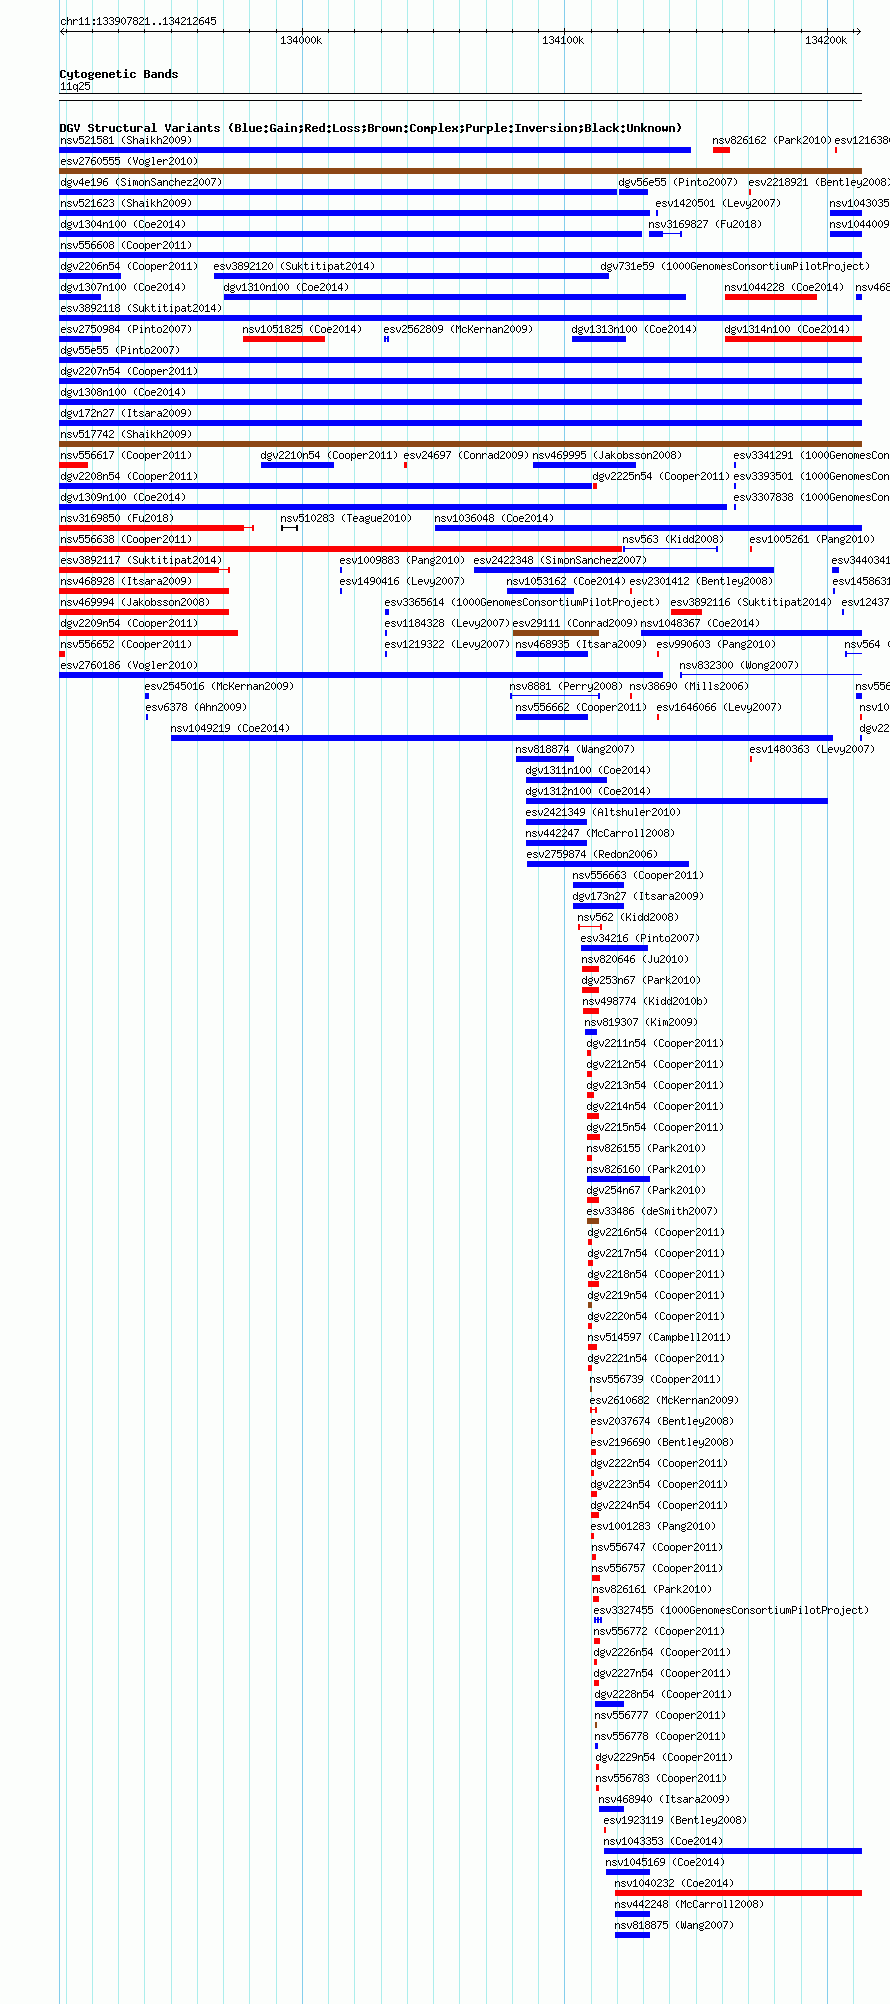This screenshot has width=890, height=2004.
Task: Click nsv832300 (Wong2007) label
Action: pyautogui.click(x=739, y=665)
